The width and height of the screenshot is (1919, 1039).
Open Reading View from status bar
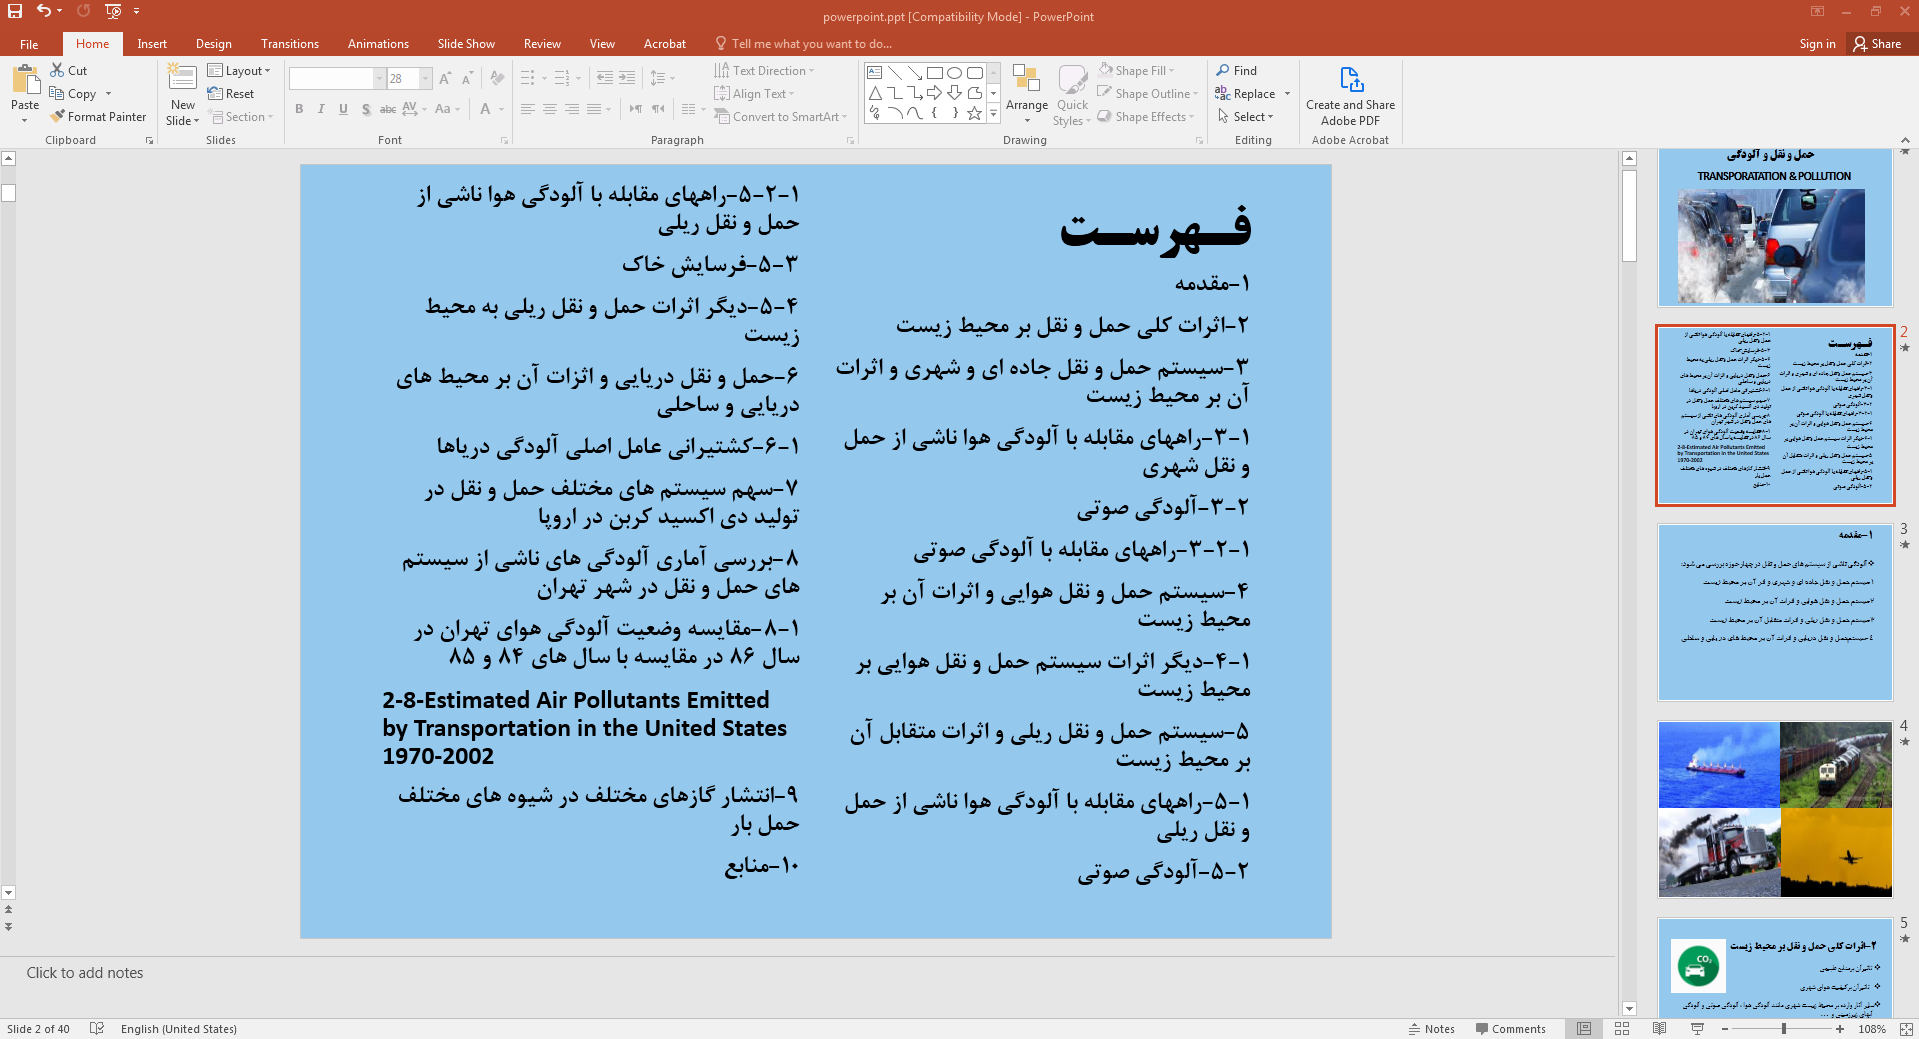click(1660, 1029)
